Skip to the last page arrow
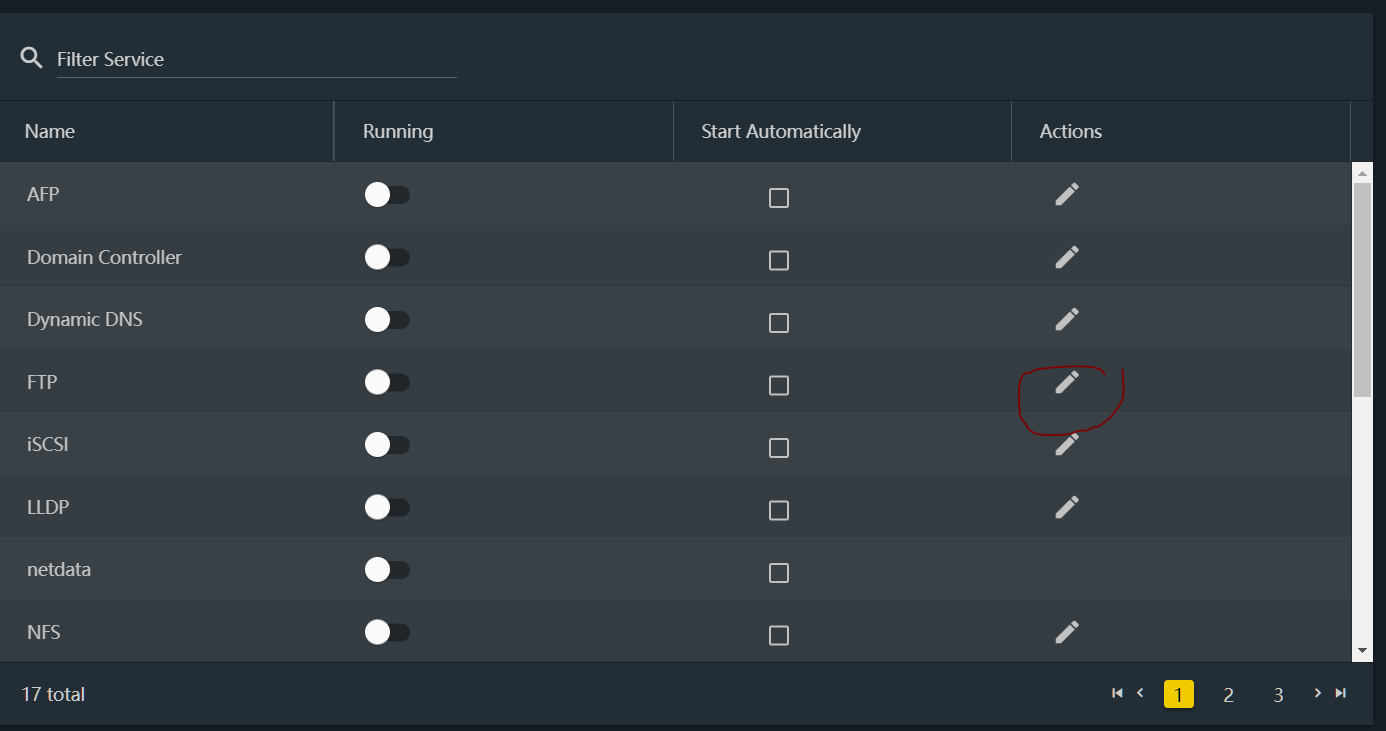 click(1341, 693)
